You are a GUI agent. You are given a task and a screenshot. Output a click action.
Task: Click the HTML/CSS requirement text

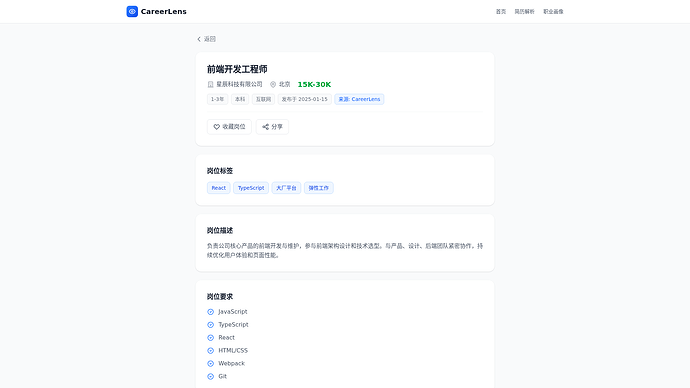[233, 351]
